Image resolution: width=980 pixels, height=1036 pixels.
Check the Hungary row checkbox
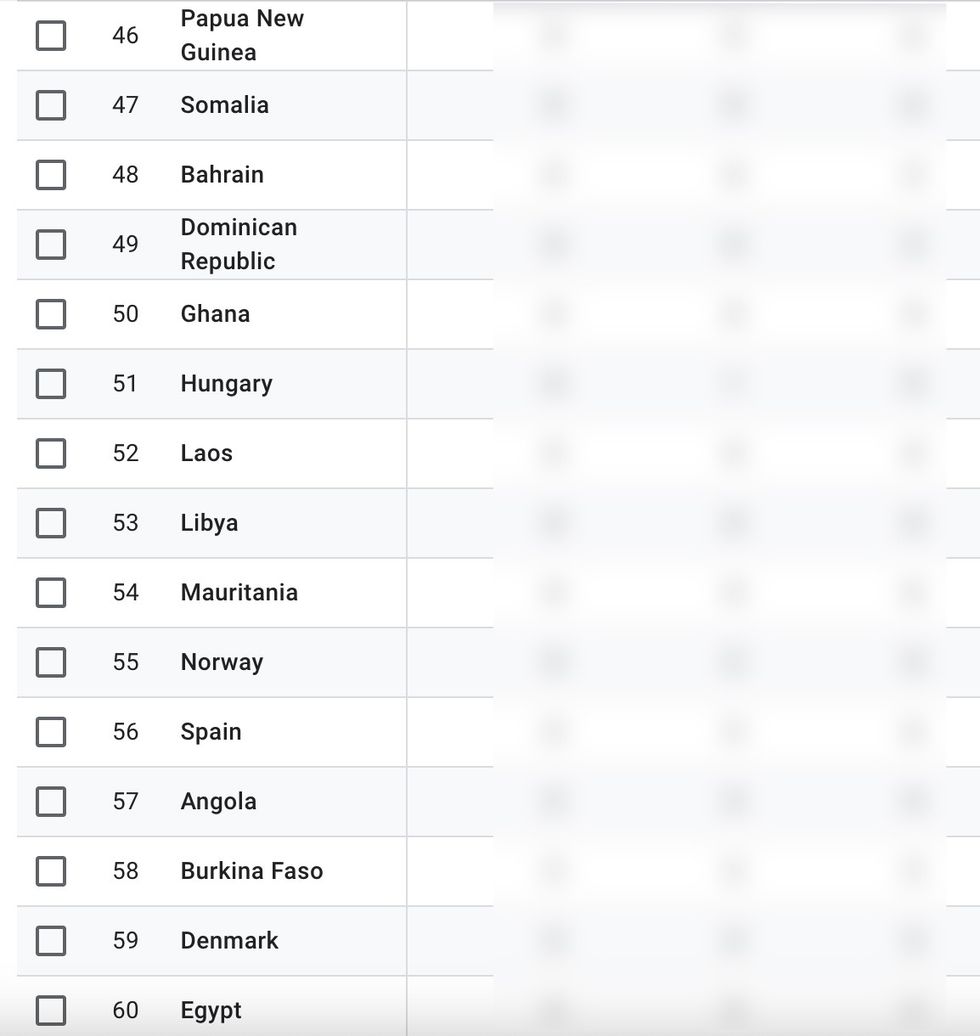point(51,384)
